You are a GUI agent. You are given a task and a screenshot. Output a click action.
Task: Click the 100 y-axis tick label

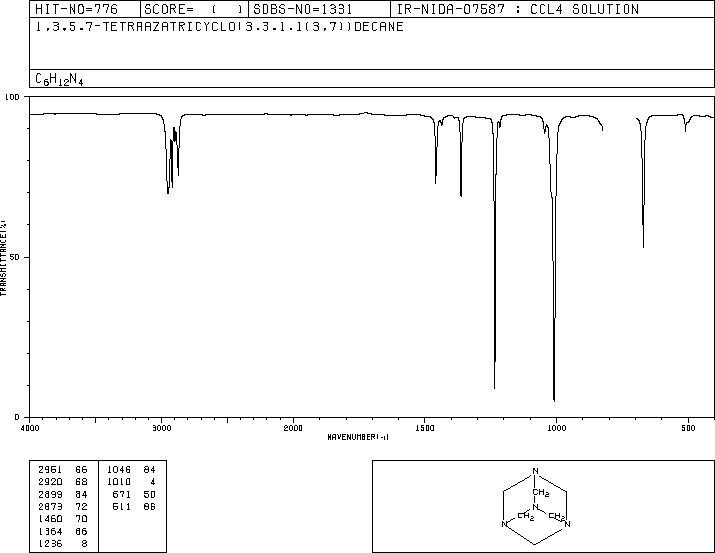[13, 97]
